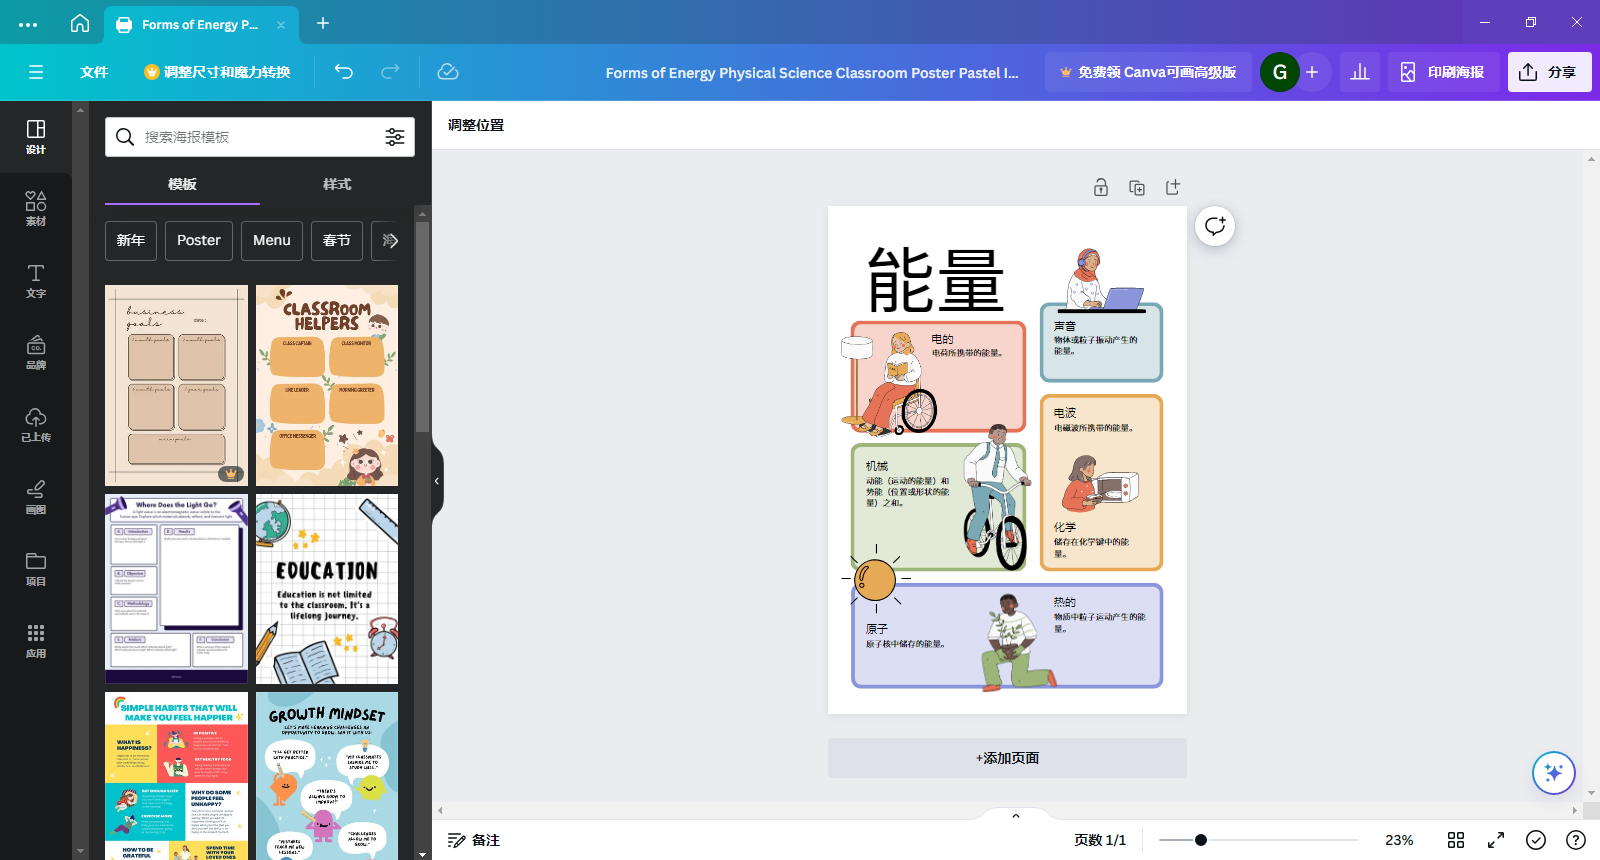1600x860 pixels.
Task: Lock the page with padlock icon
Action: coord(1100,187)
